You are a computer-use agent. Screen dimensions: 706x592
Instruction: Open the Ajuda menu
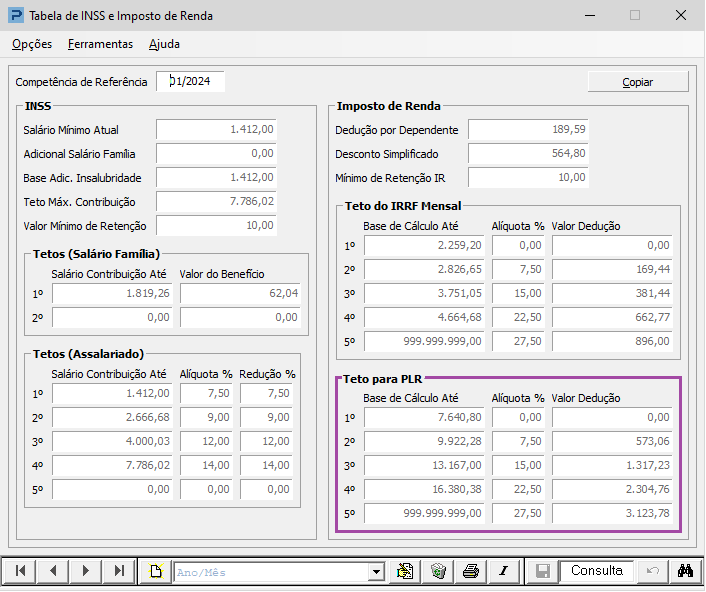(164, 44)
